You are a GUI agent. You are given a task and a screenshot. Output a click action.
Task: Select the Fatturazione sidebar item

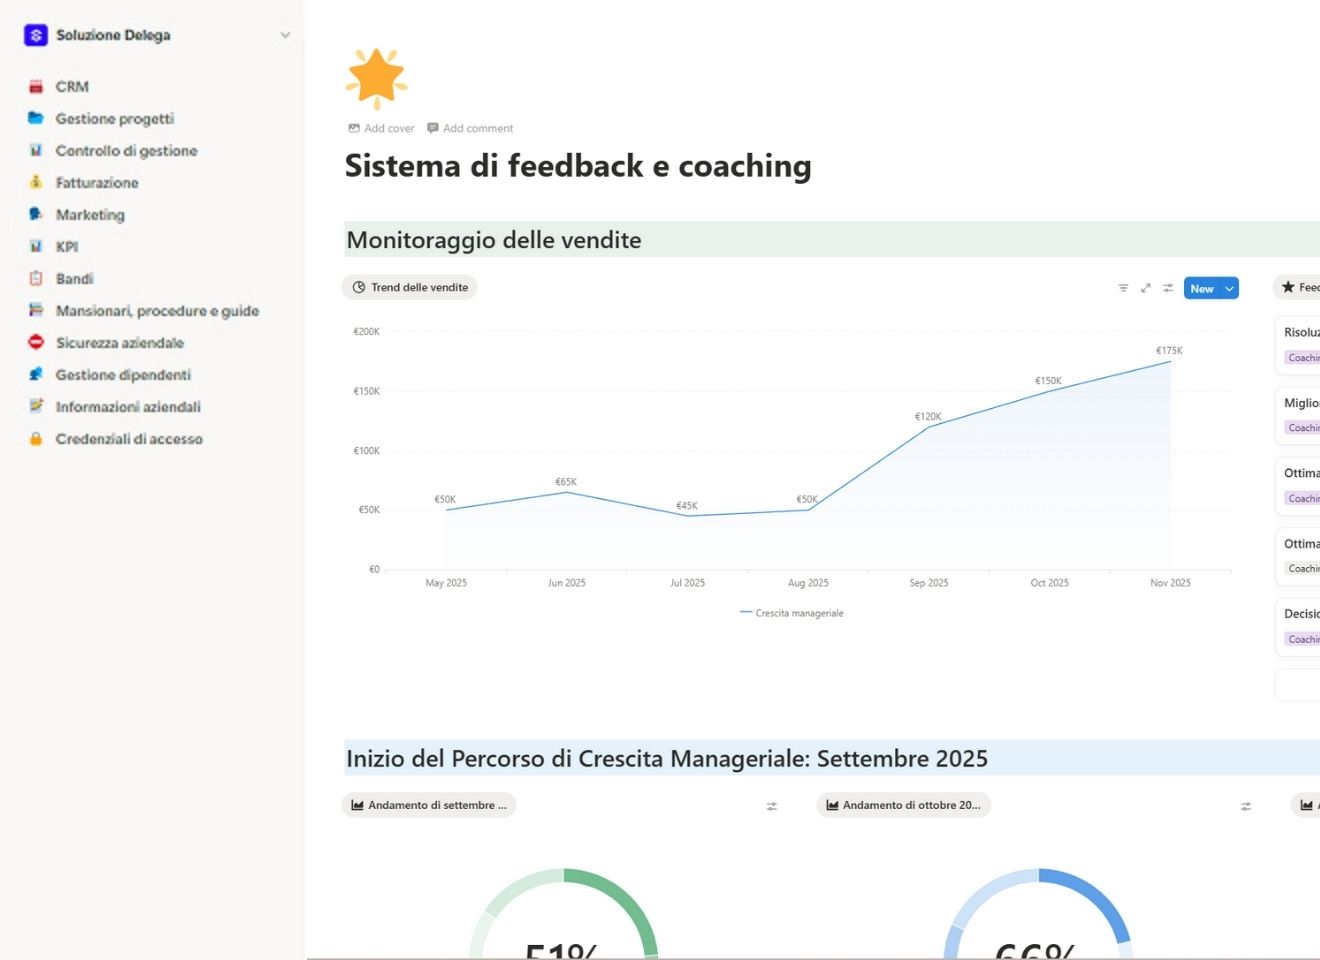click(x=97, y=182)
